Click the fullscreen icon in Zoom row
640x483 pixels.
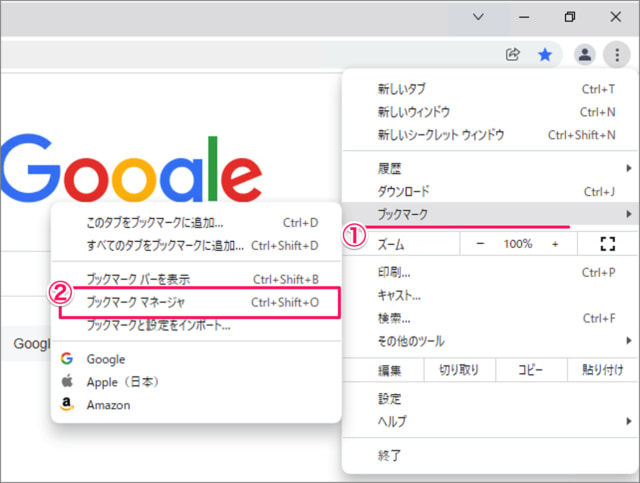[607, 244]
